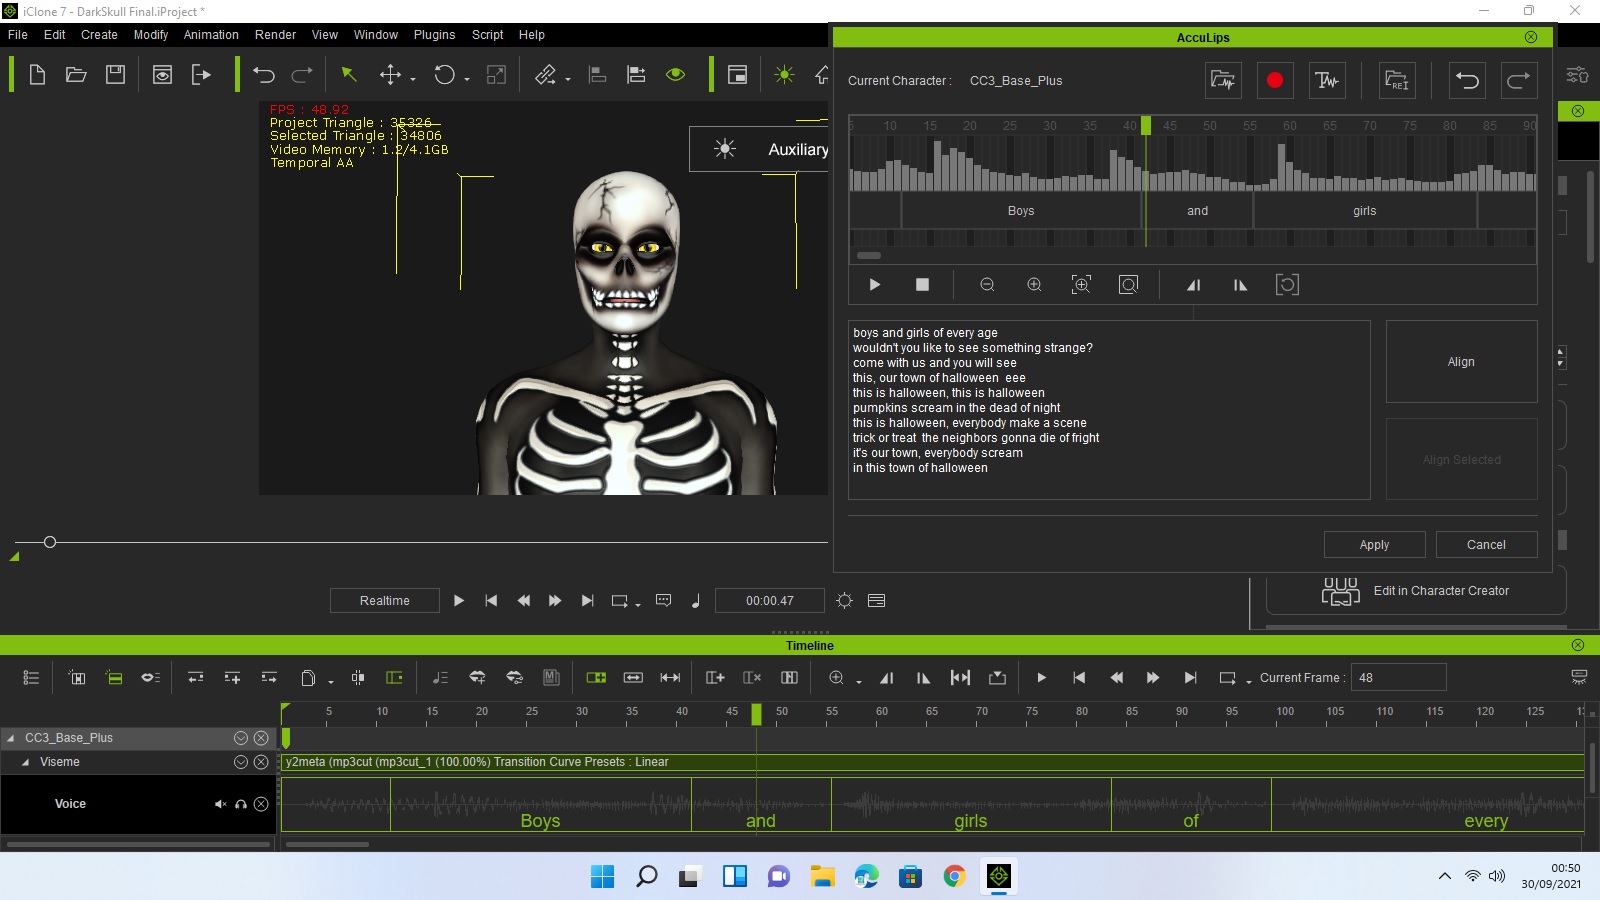Image resolution: width=1600 pixels, height=900 pixels.
Task: Cancel the AccuLips dialog
Action: [x=1486, y=545]
